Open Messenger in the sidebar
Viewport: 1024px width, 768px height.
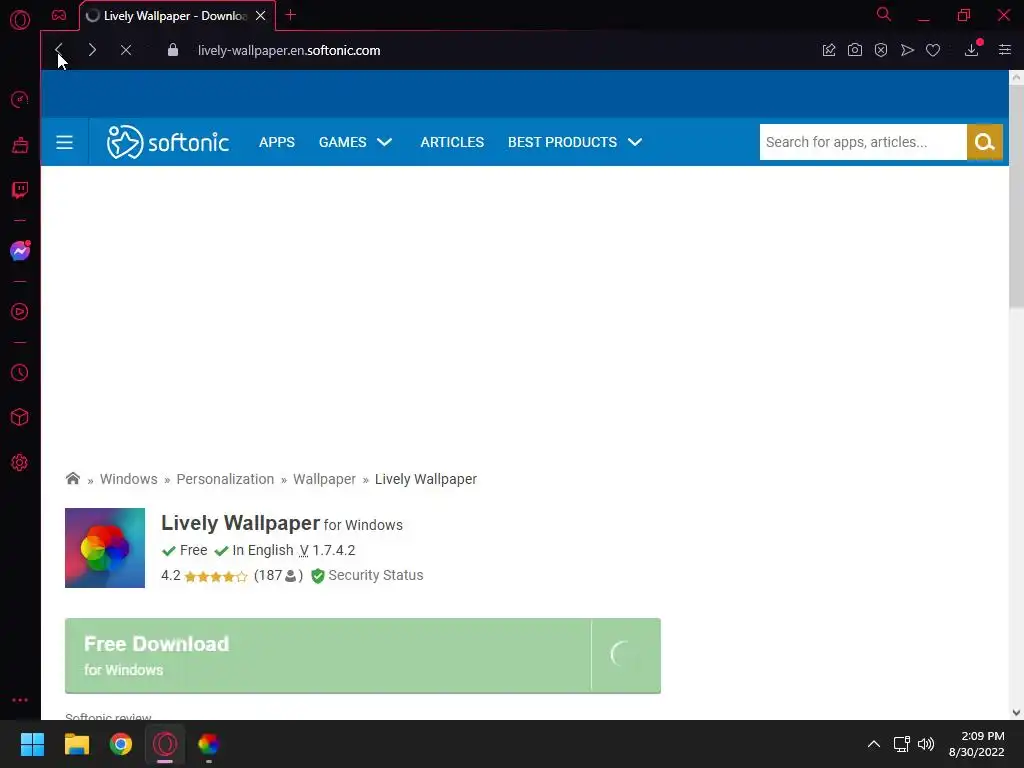(20, 250)
